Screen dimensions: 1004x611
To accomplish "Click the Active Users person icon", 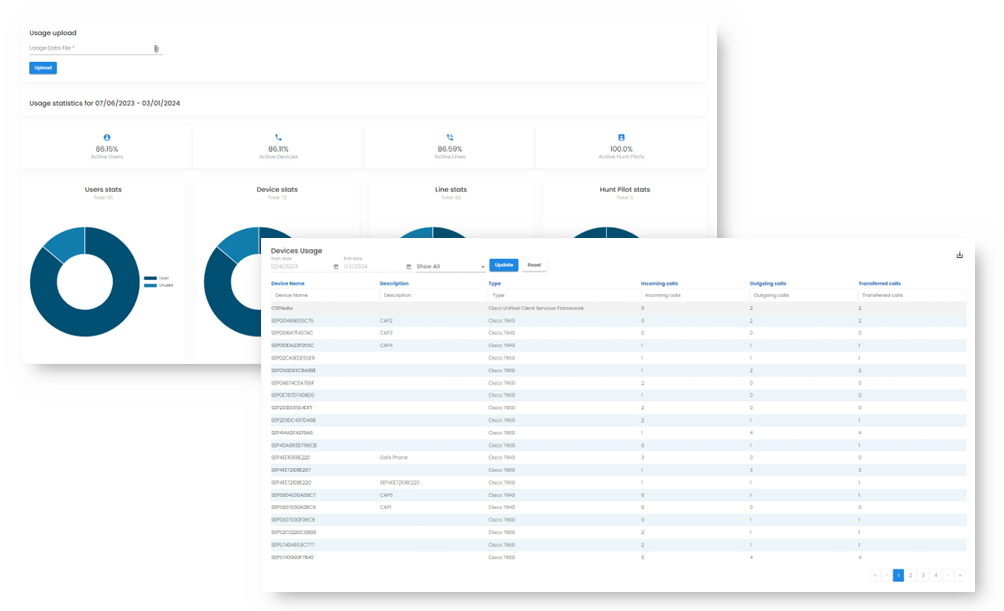I will [x=105, y=137].
